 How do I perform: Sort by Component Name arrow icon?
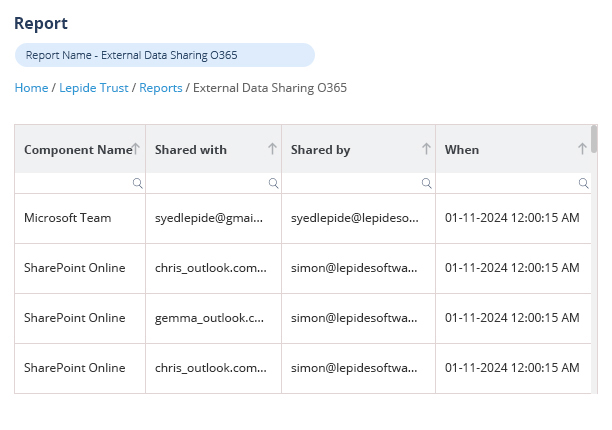tap(135, 149)
